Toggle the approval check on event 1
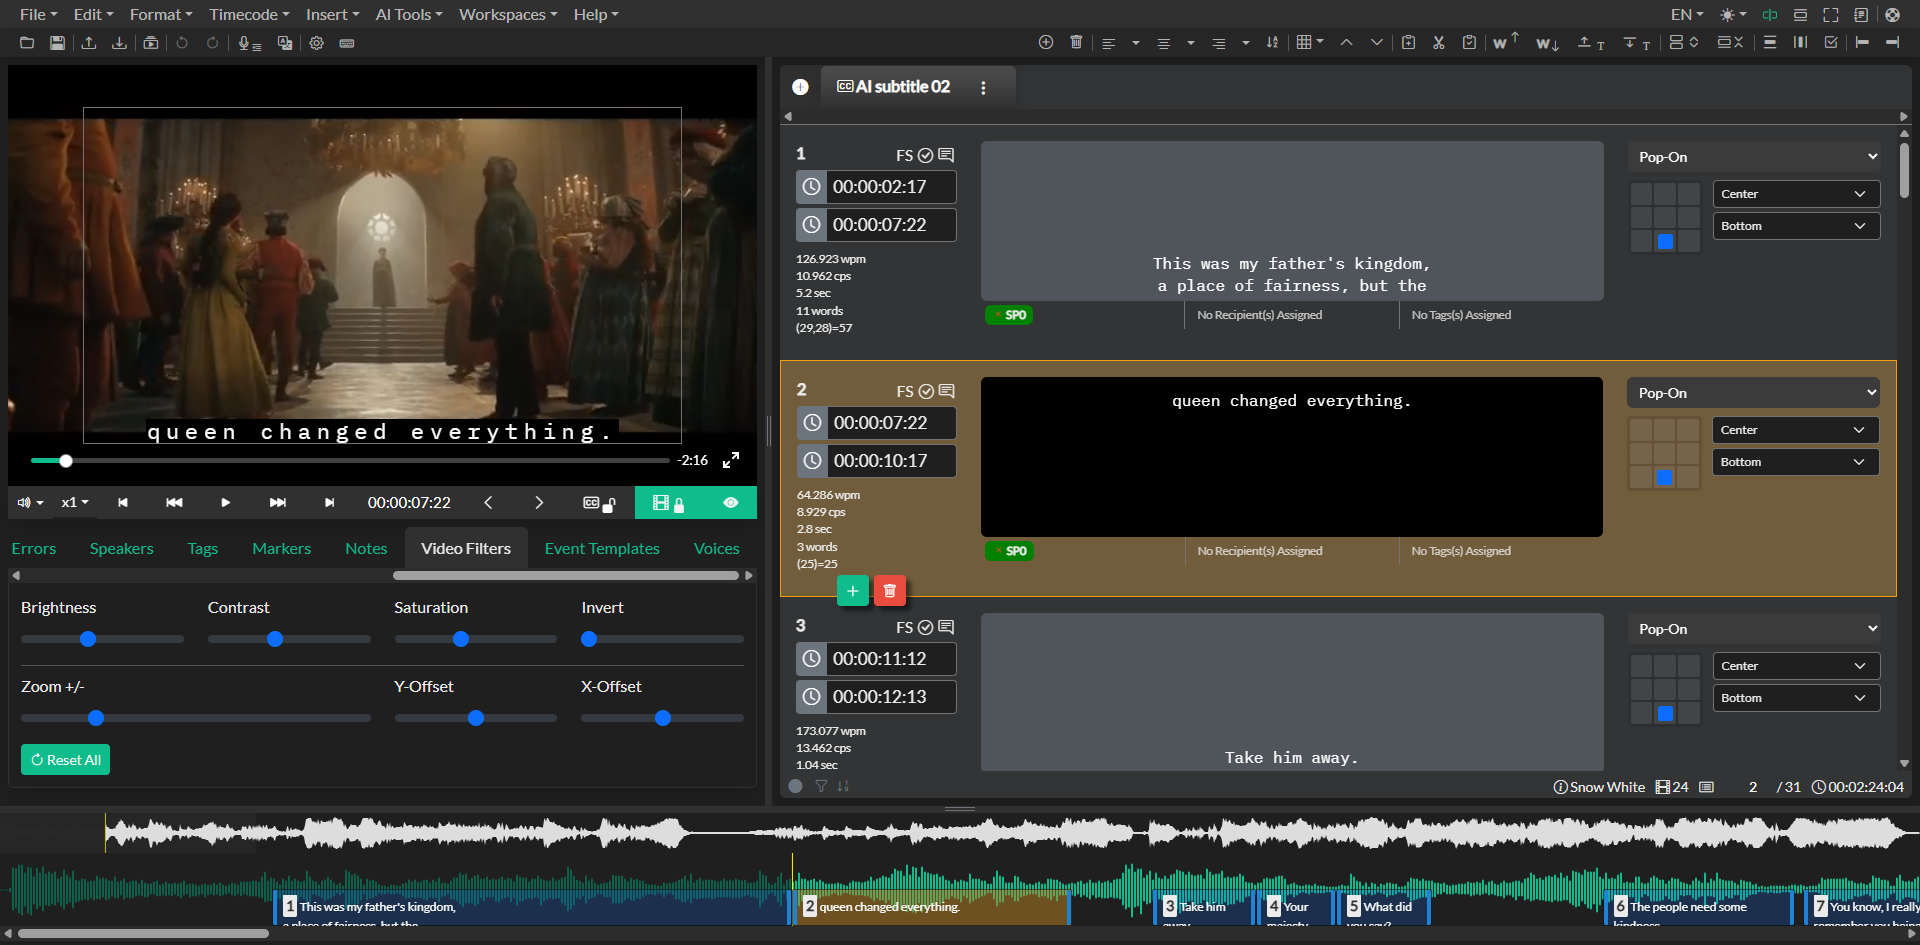The height and width of the screenshot is (945, 1920). [926, 155]
